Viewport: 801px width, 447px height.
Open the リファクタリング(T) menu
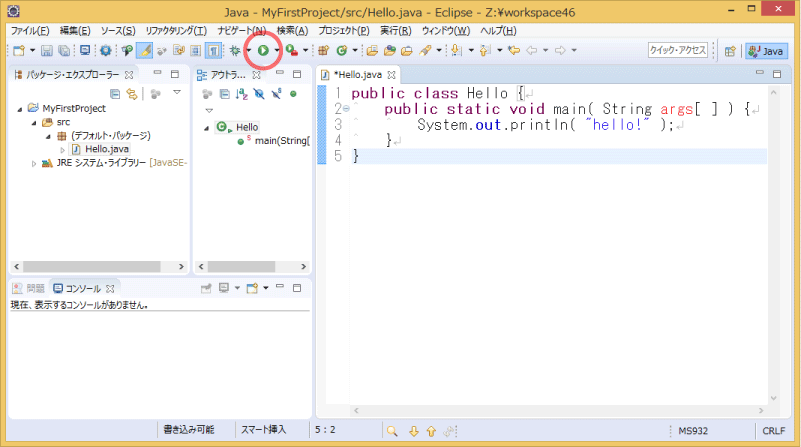[x=176, y=31]
